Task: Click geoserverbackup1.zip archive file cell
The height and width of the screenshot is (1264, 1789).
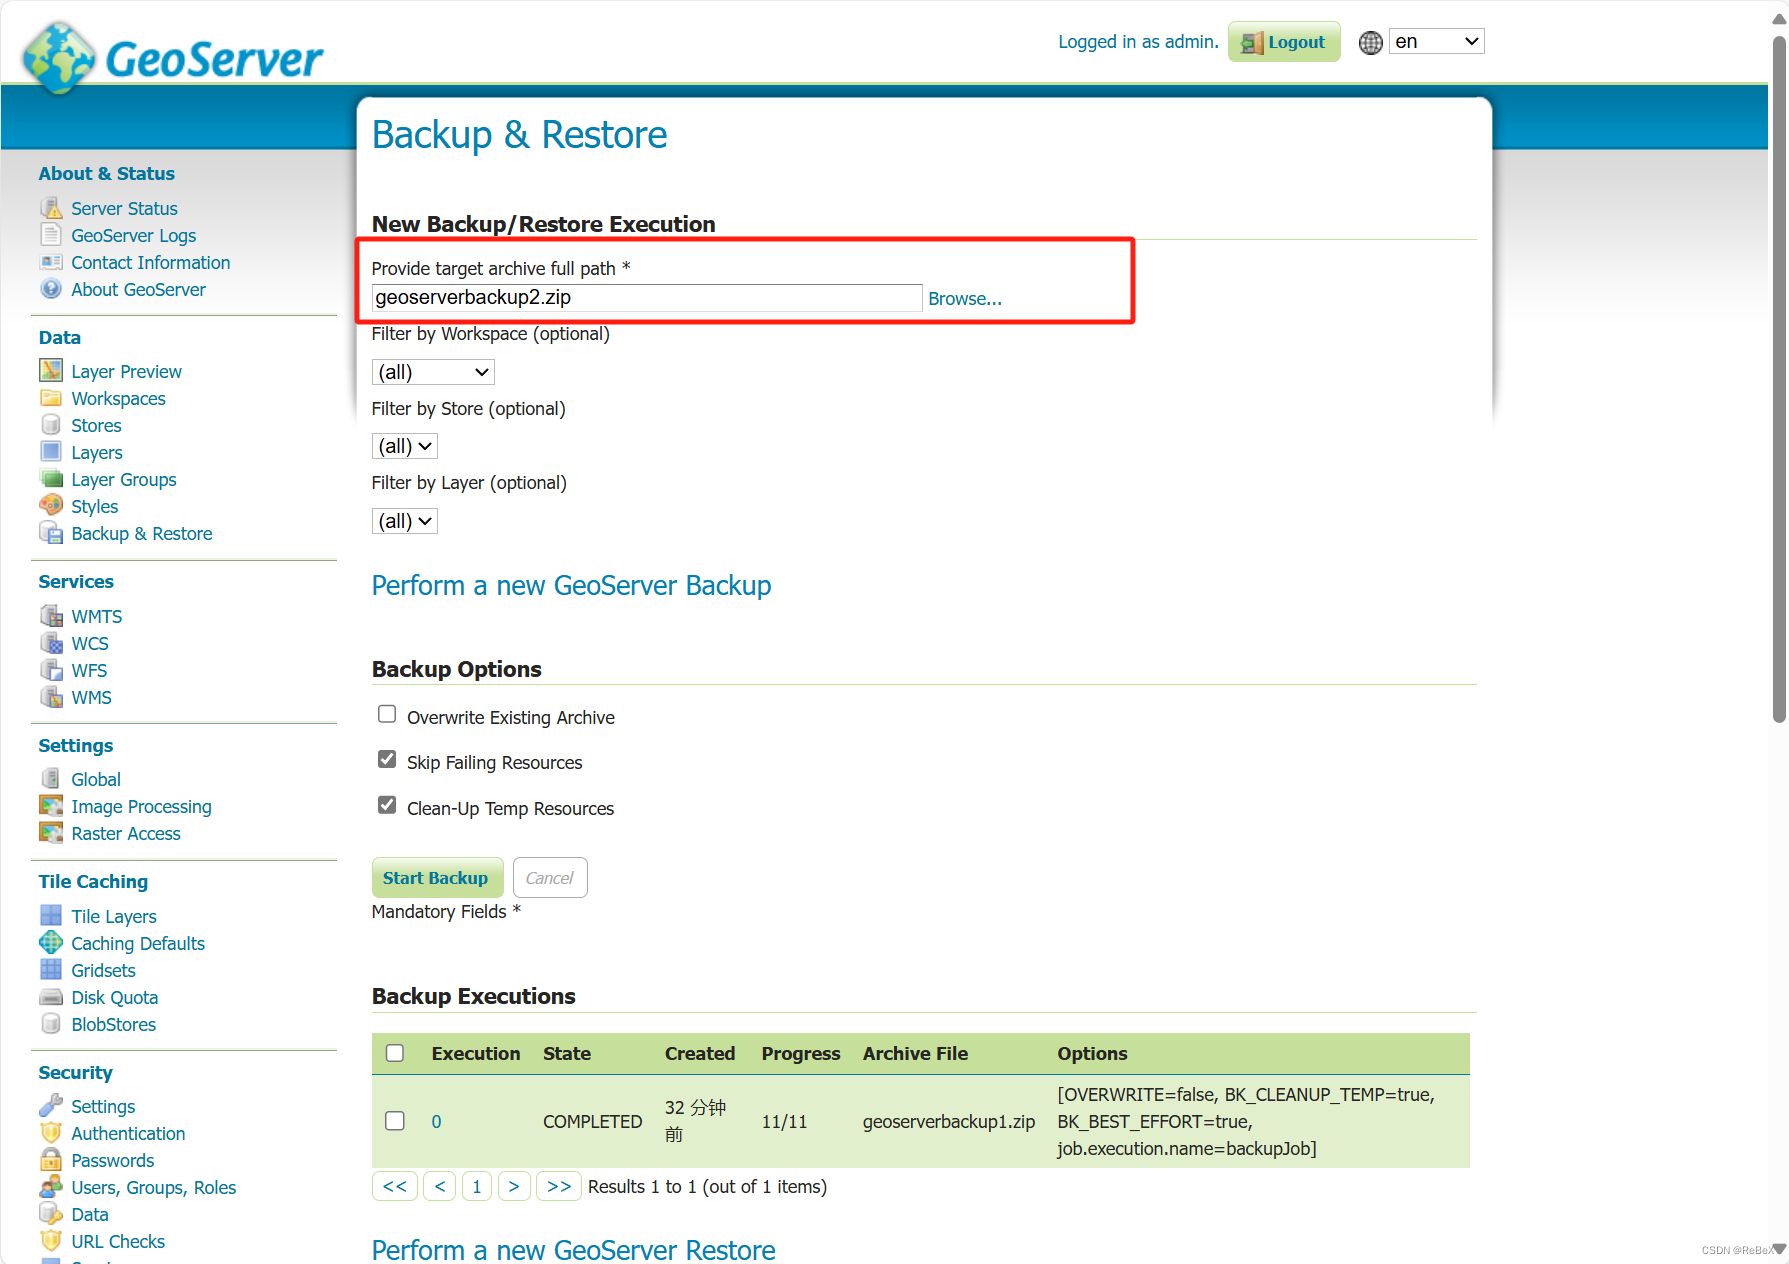Action: (x=949, y=1121)
